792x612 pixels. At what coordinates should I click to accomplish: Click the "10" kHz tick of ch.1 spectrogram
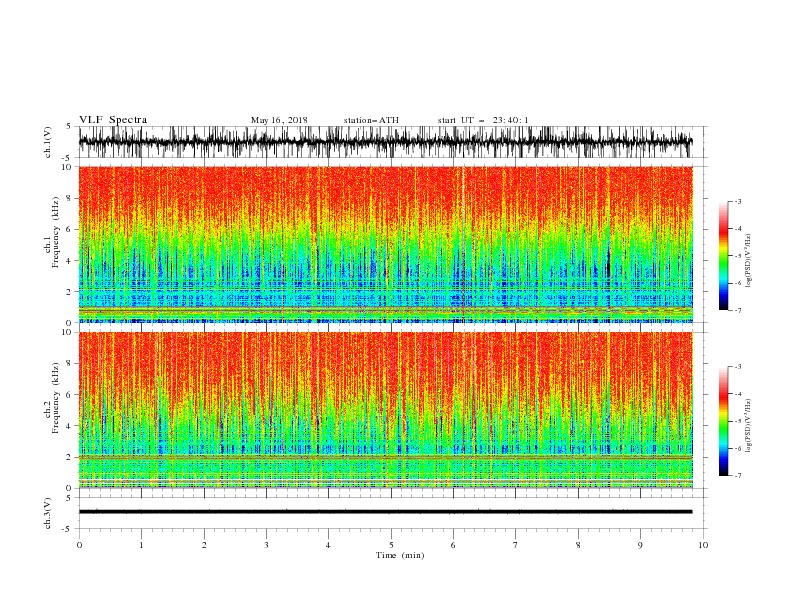click(66, 167)
